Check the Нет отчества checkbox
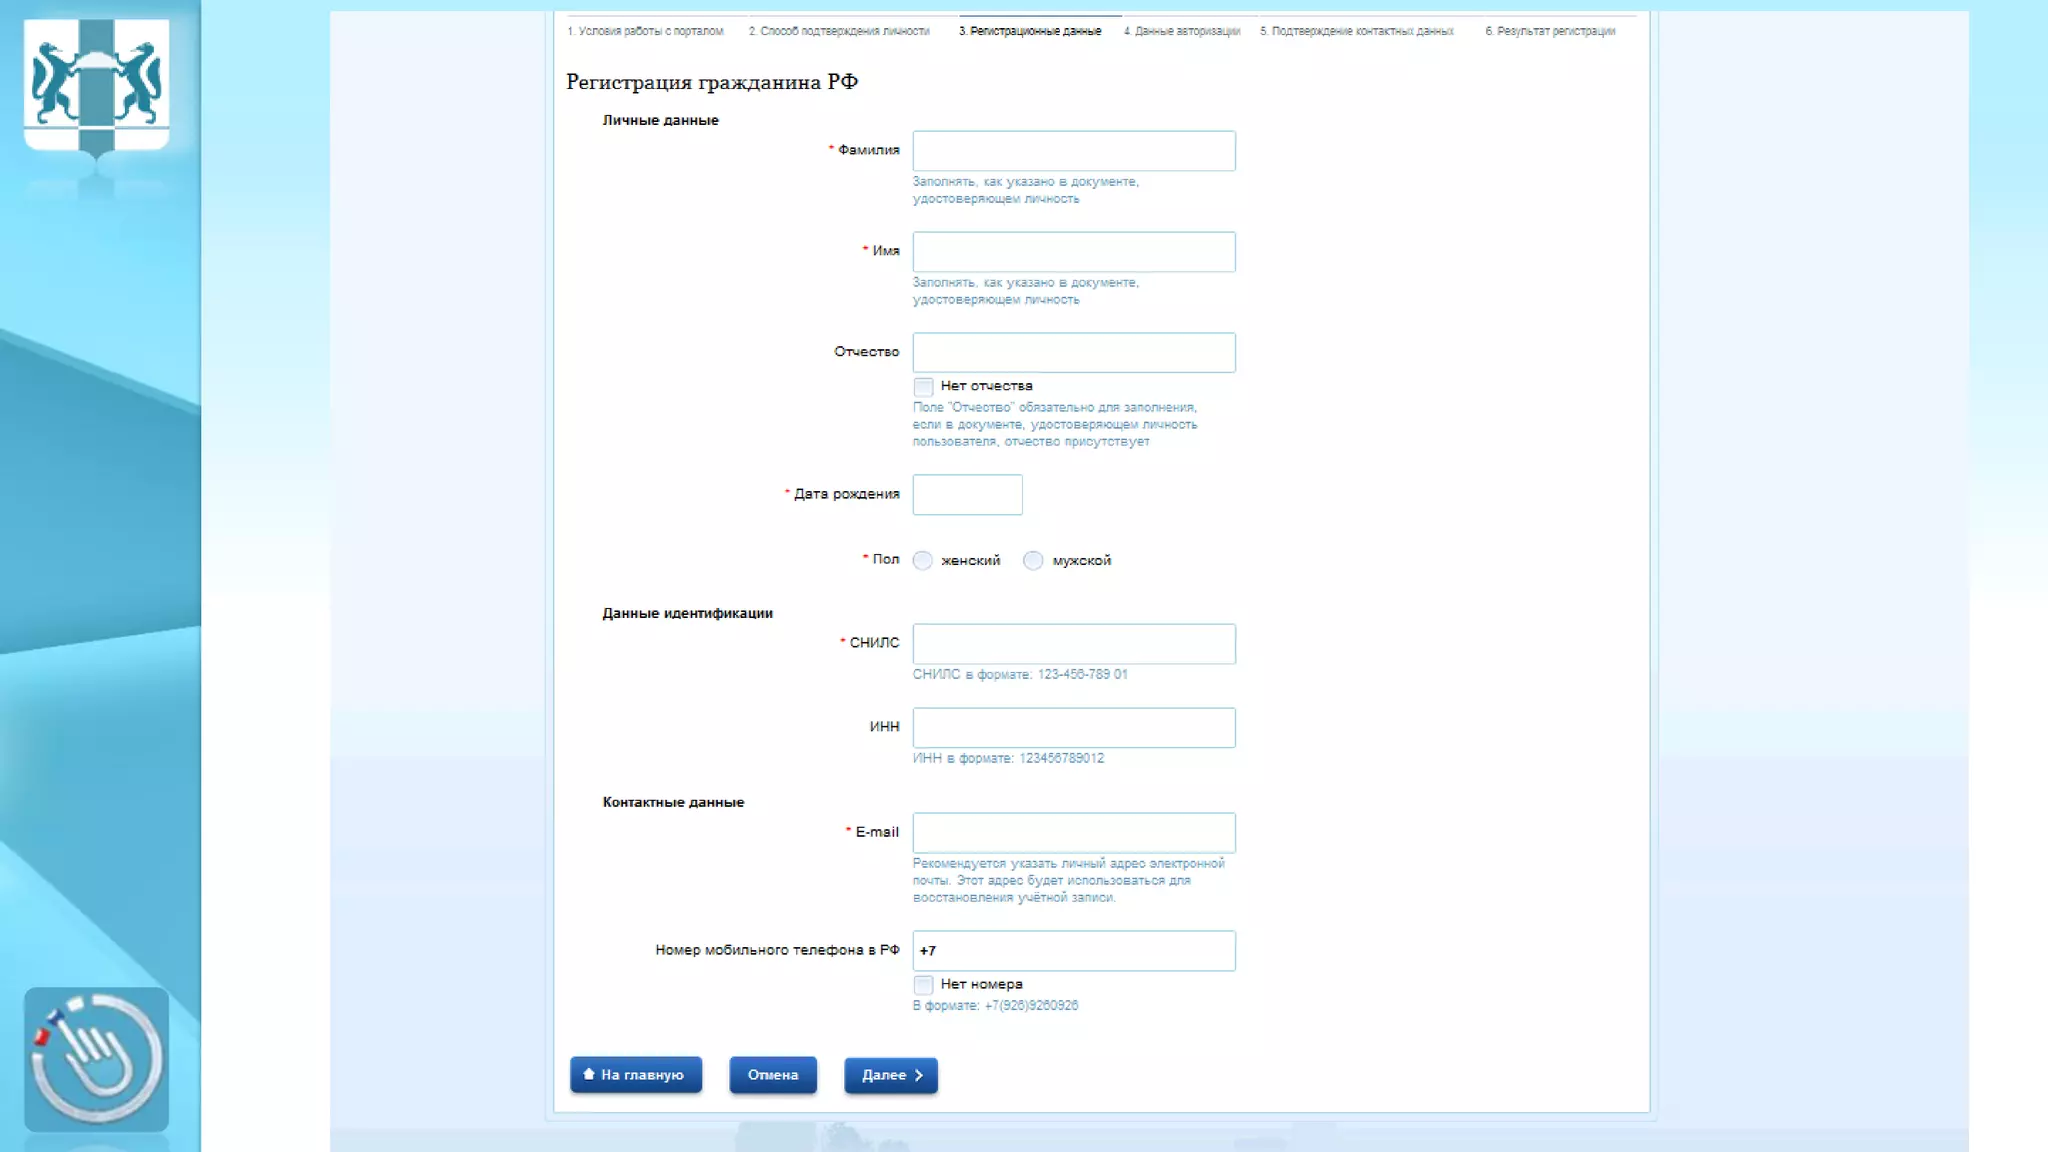The height and width of the screenshot is (1152, 2048). [x=923, y=387]
